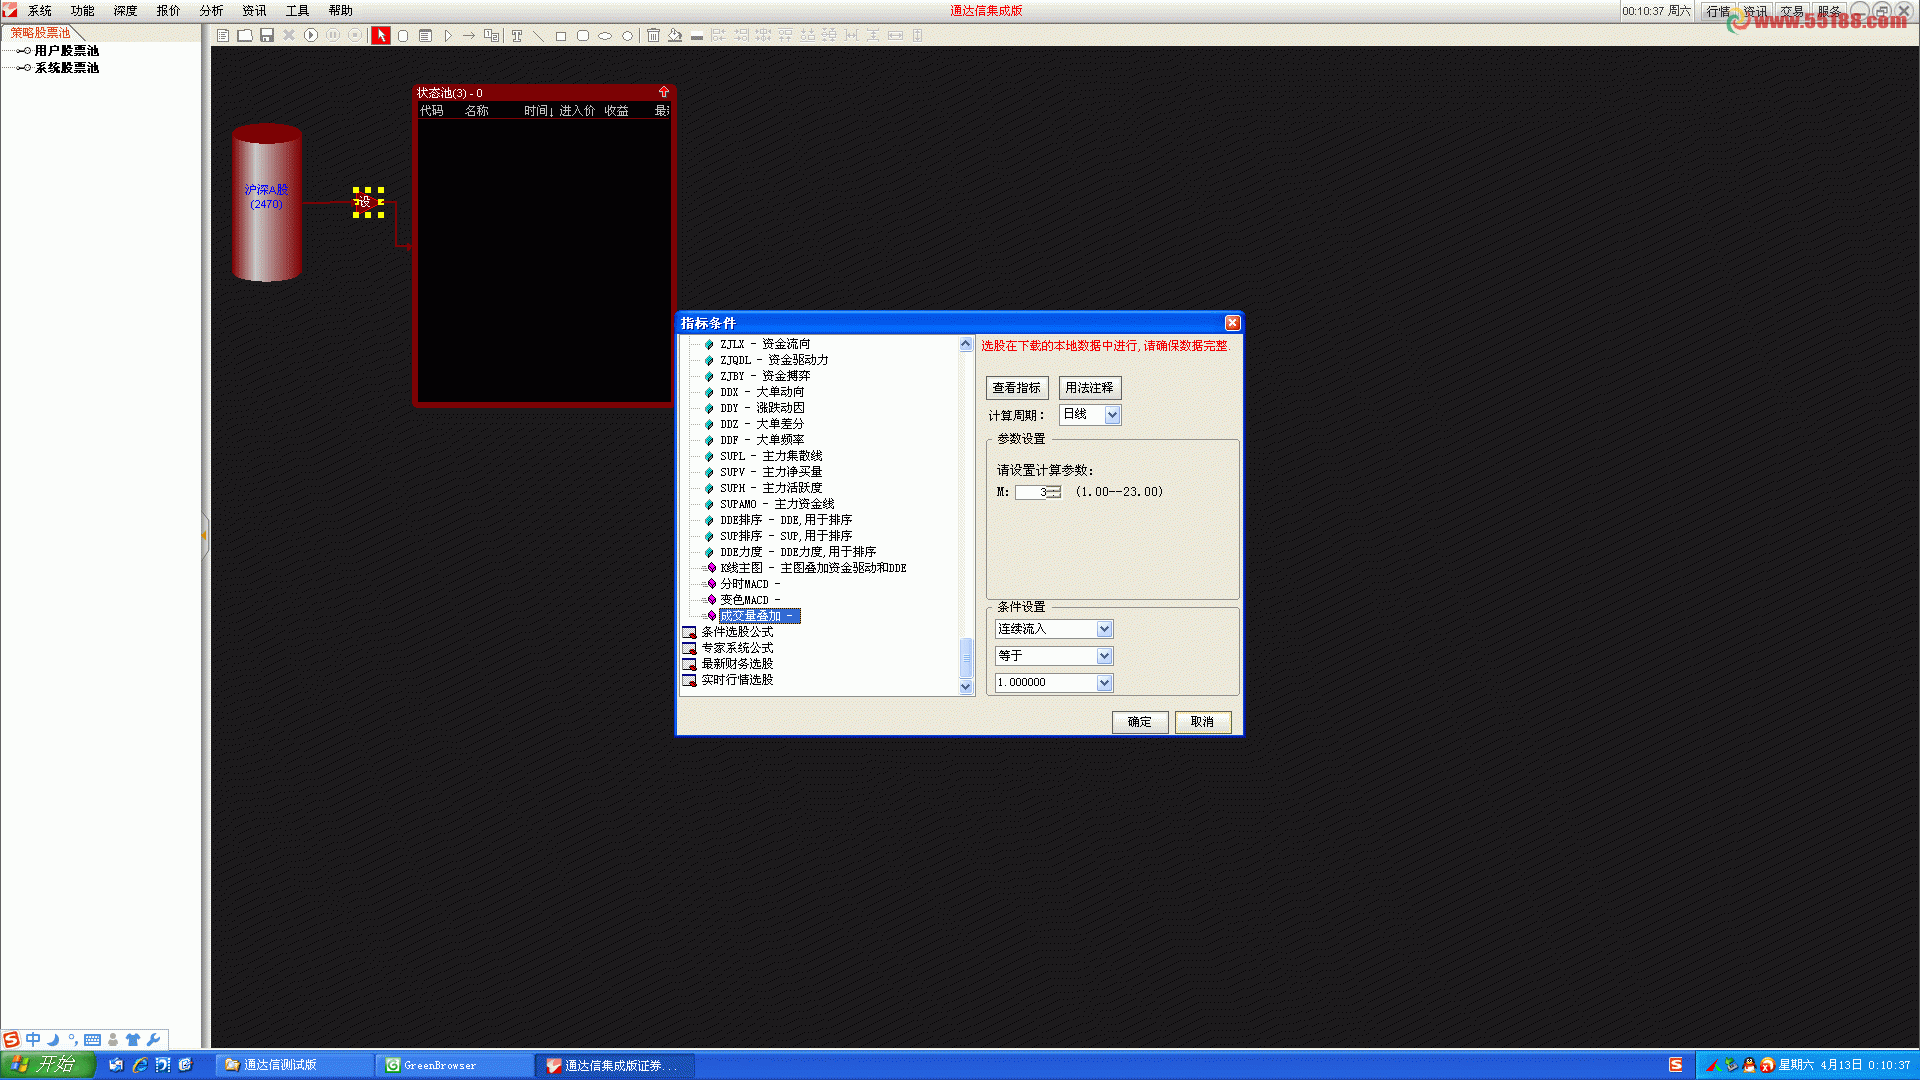Select 系统股票池 tree item
Image resolution: width=1920 pixels, height=1080 pixels.
tap(67, 68)
